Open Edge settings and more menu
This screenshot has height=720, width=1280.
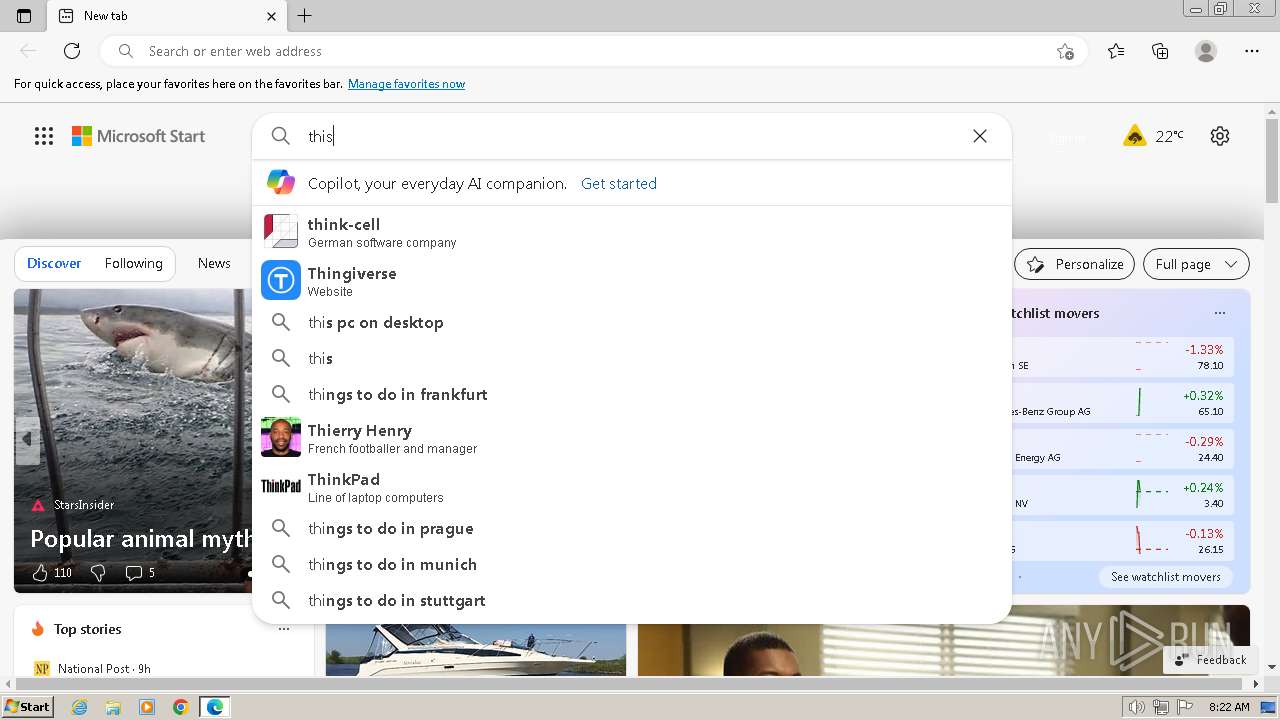[x=1252, y=51]
